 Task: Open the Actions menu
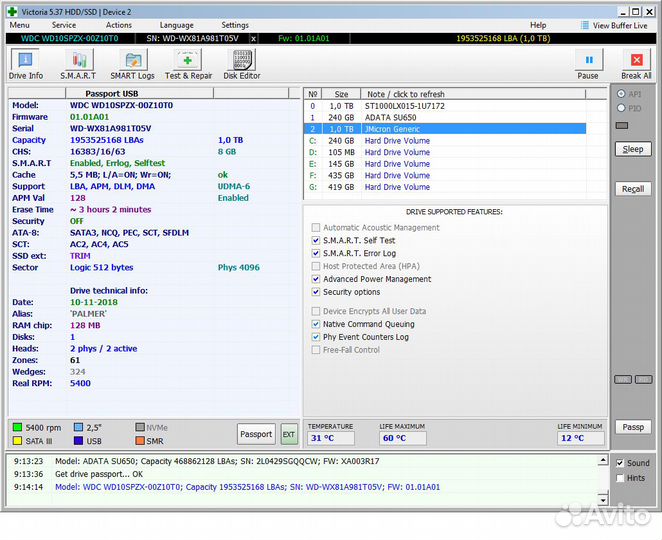tap(118, 25)
